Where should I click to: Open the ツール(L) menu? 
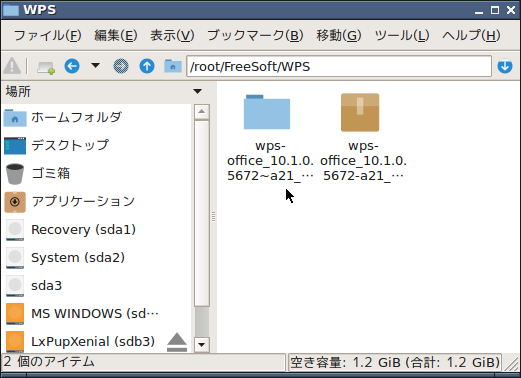(402, 35)
